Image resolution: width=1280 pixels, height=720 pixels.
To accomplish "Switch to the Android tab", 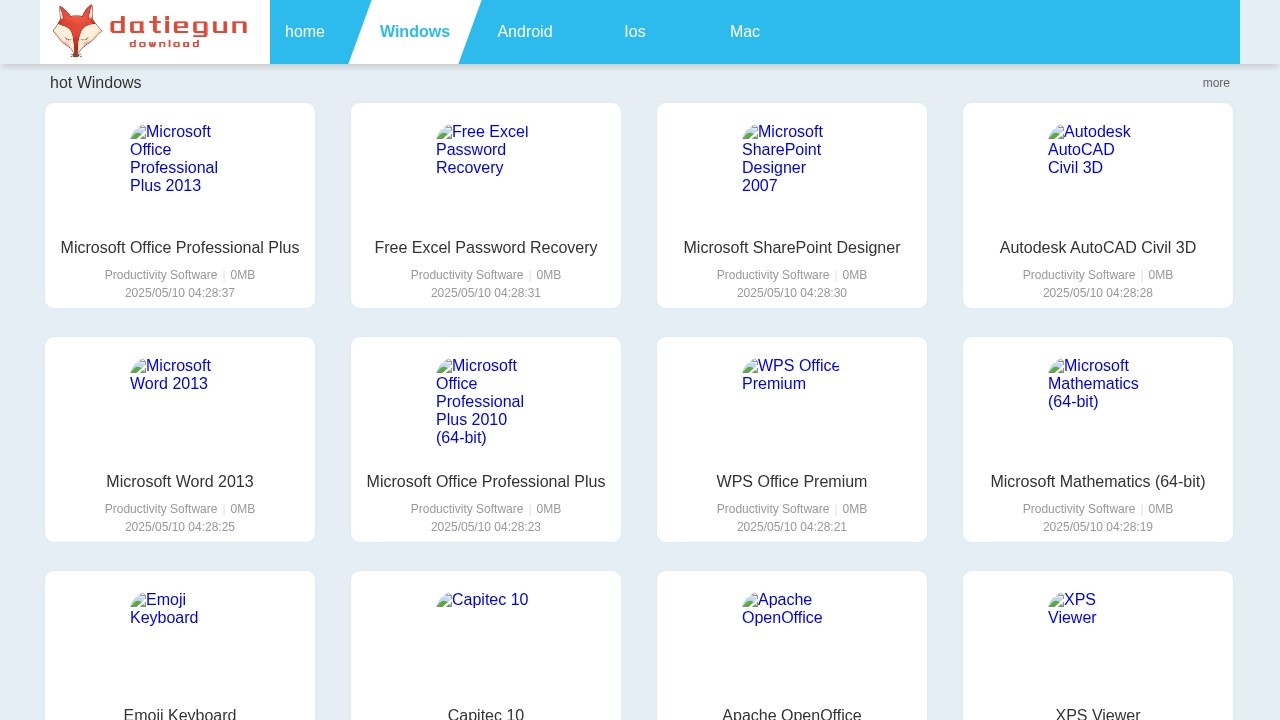I will 525,31.
